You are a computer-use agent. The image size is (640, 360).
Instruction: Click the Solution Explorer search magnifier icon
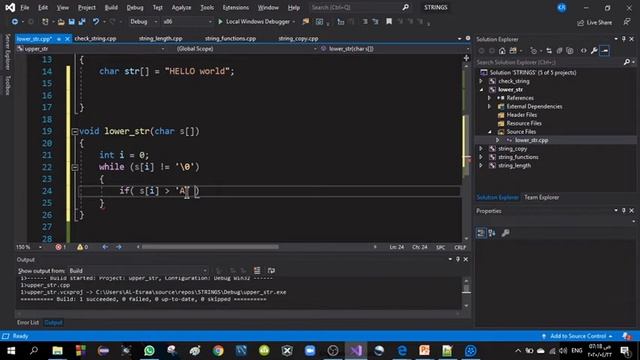pyautogui.click(x=627, y=62)
